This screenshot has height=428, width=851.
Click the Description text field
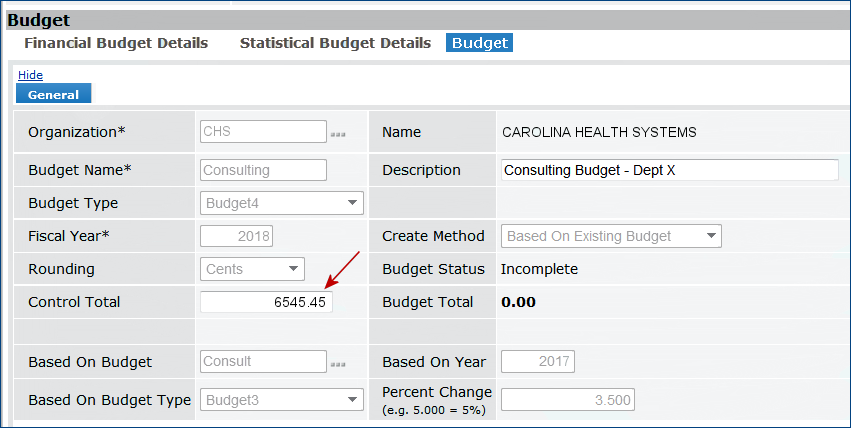pos(669,170)
